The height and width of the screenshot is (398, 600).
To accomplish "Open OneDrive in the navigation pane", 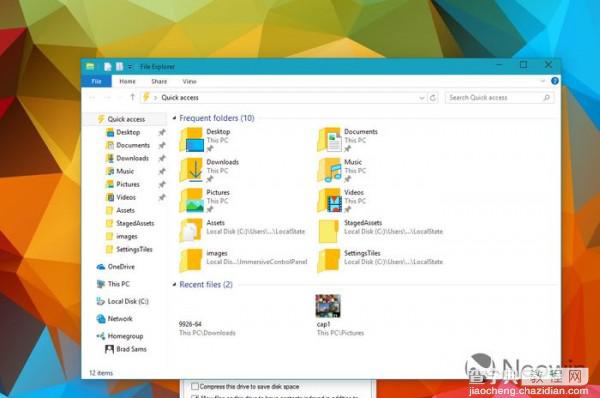I will coord(121,266).
